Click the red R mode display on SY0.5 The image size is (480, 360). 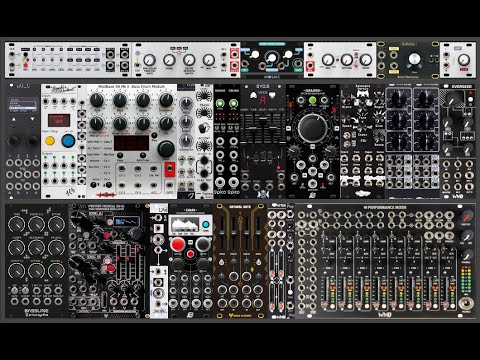(x=263, y=100)
